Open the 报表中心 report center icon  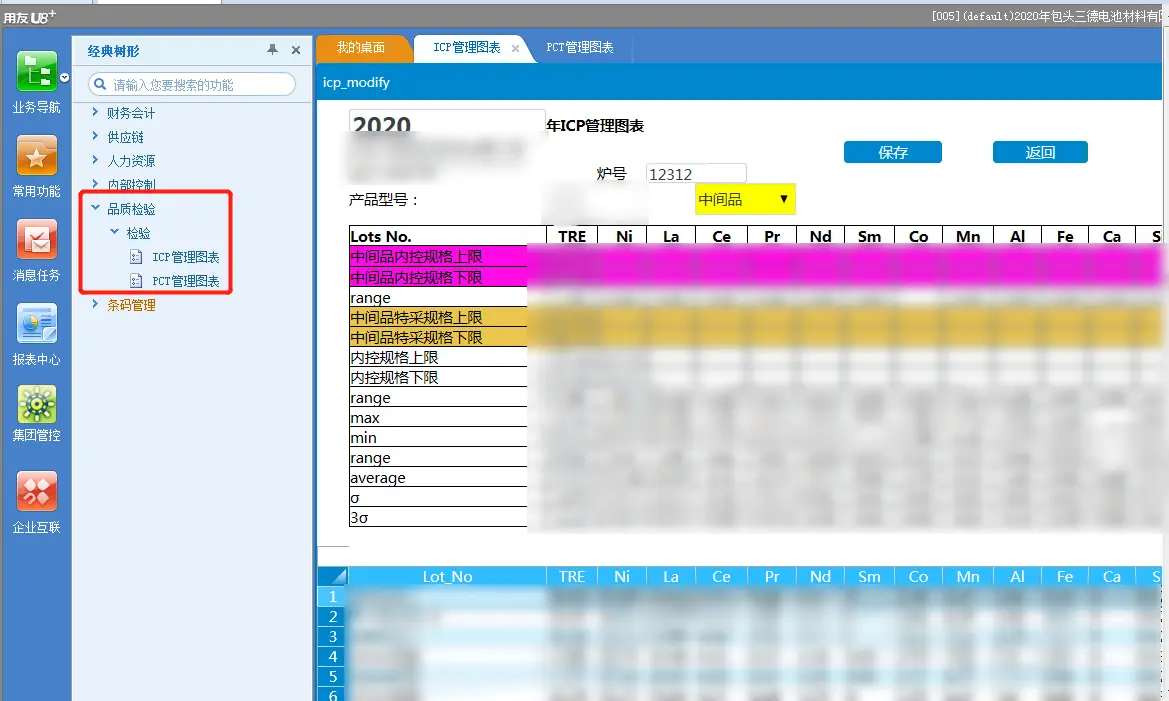pyautogui.click(x=36, y=324)
